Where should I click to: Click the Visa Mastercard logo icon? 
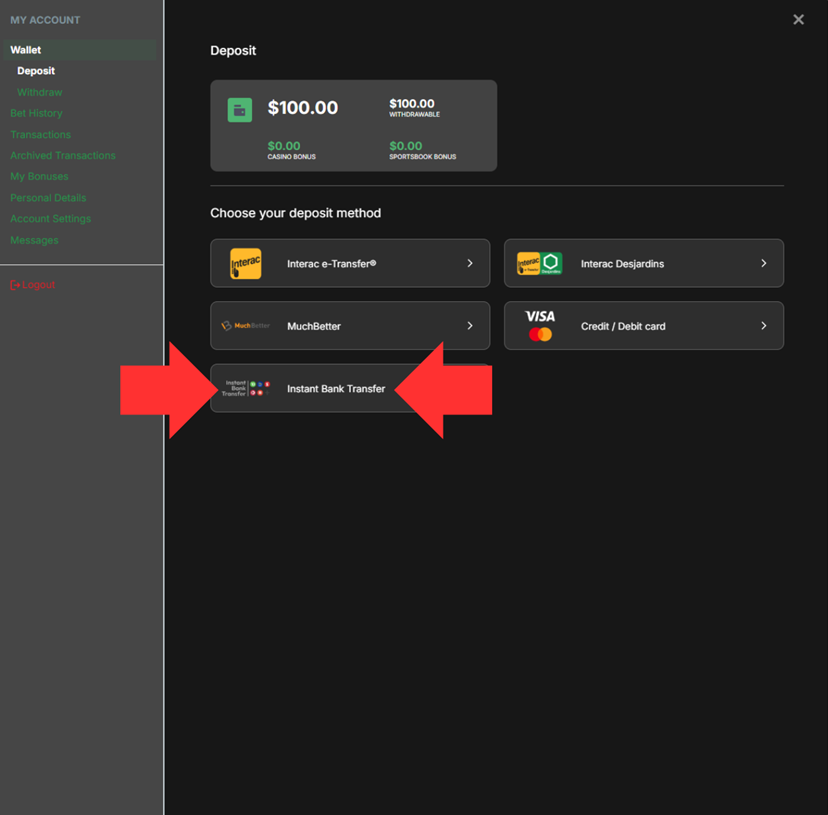point(540,326)
